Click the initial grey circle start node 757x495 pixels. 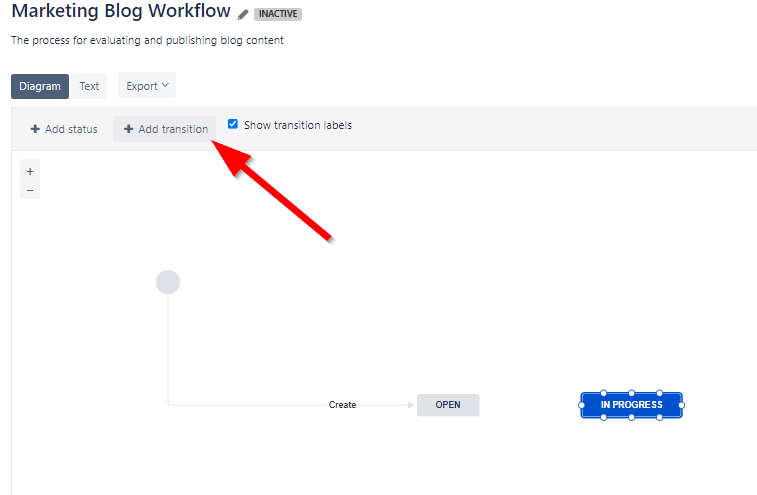(168, 282)
